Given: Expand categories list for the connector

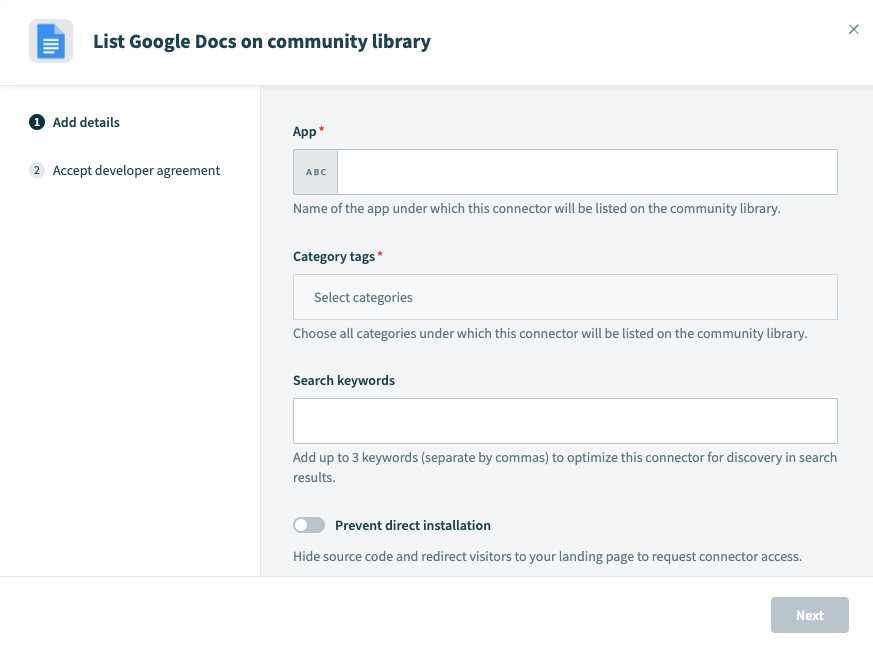Looking at the screenshot, I should pos(565,297).
